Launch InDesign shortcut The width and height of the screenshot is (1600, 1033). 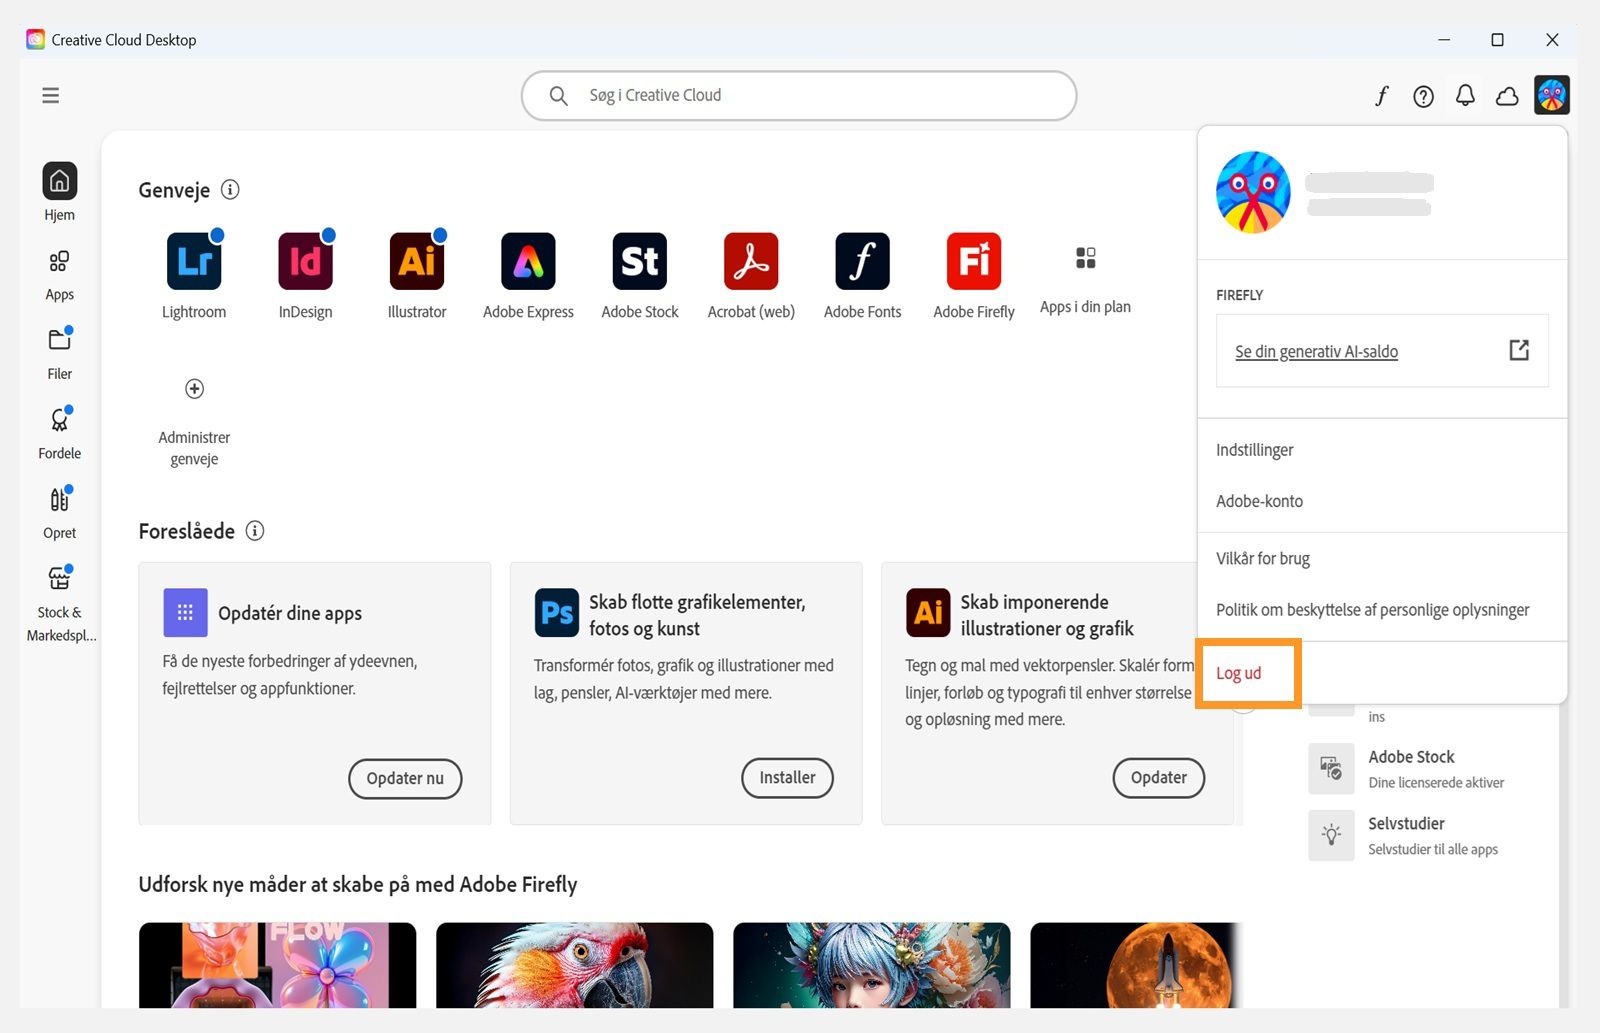point(305,261)
